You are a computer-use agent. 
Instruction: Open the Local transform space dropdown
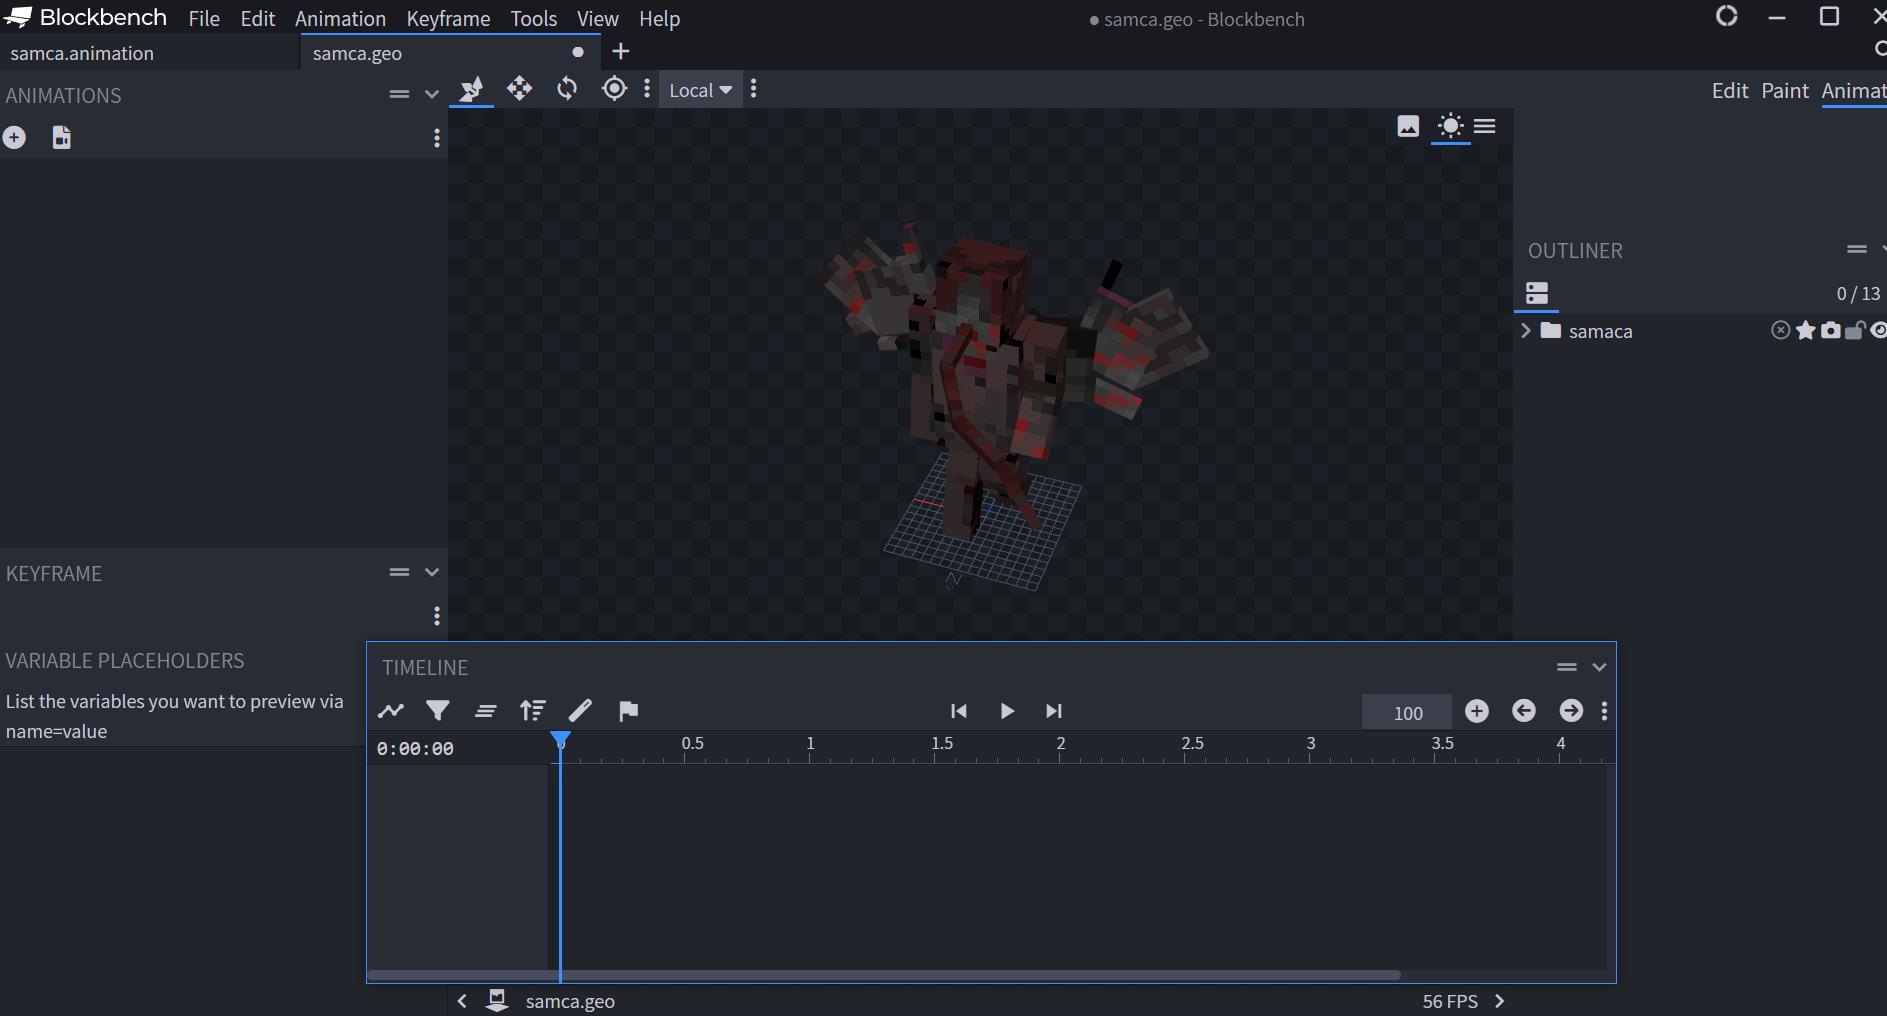pyautogui.click(x=700, y=90)
